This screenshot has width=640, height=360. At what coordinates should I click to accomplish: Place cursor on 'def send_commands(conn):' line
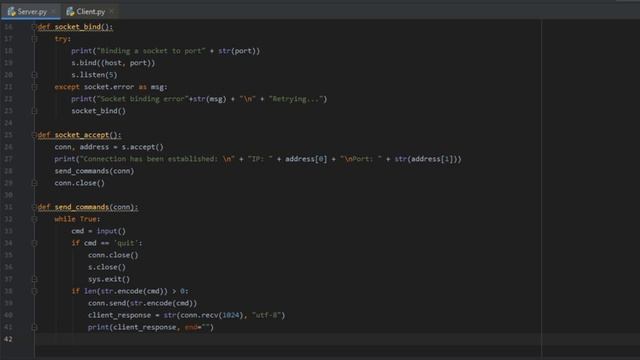[x=88, y=207]
